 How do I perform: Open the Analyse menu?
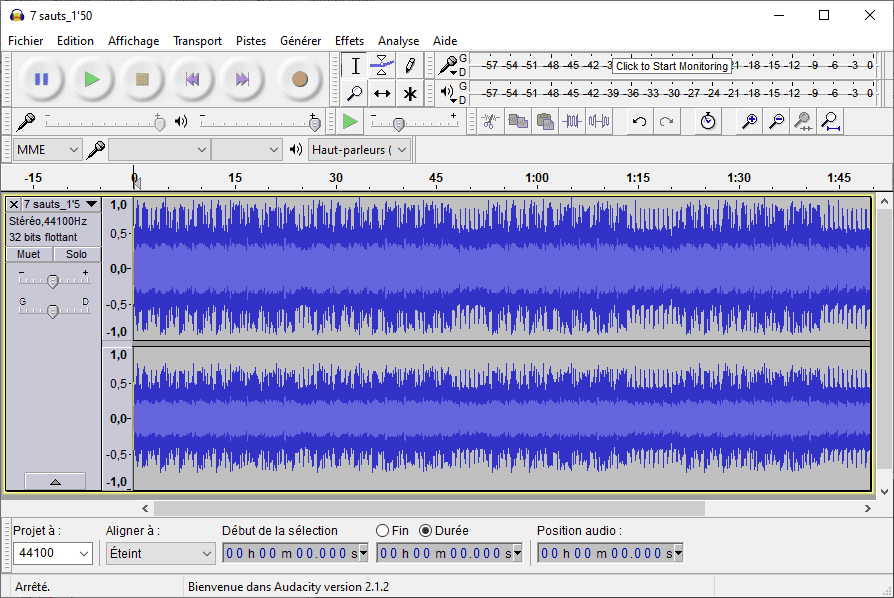[x=399, y=41]
